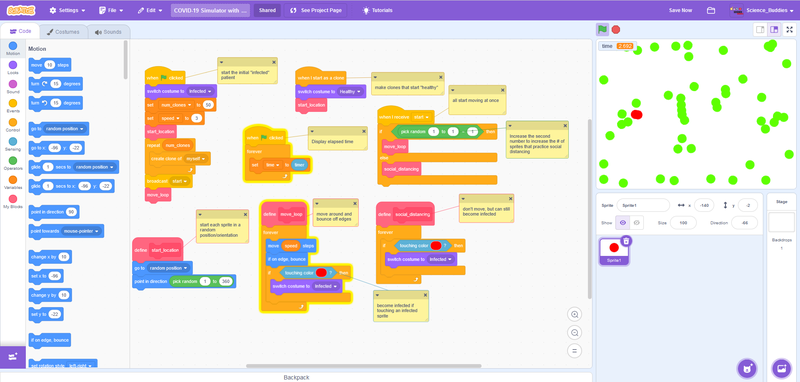This screenshot has width=800, height=382.
Task: Open Add Extension button
Action: click(x=13, y=356)
